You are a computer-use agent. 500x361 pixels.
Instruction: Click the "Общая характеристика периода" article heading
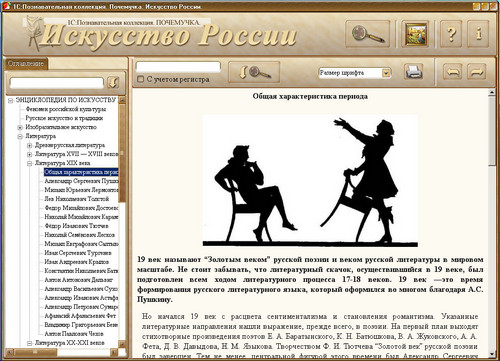click(x=310, y=97)
